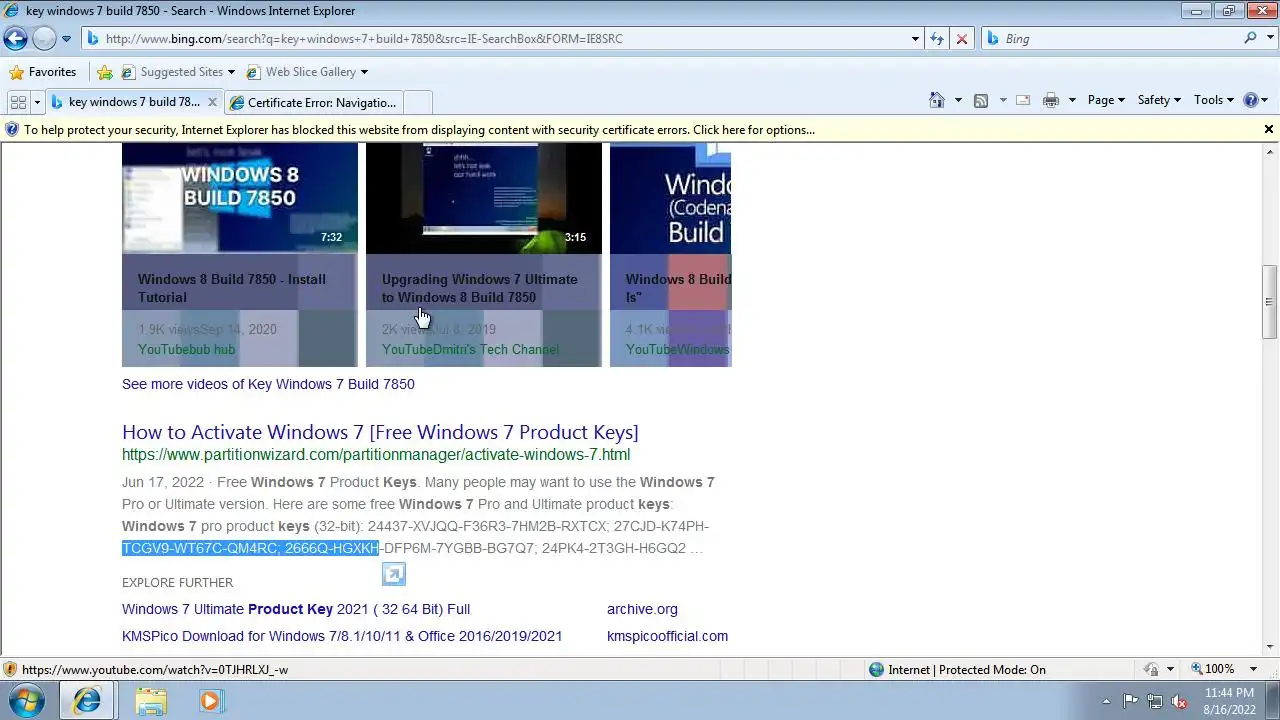This screenshot has height=720, width=1280.
Task: Click the partitionwizard.com green URL
Action: click(376, 455)
